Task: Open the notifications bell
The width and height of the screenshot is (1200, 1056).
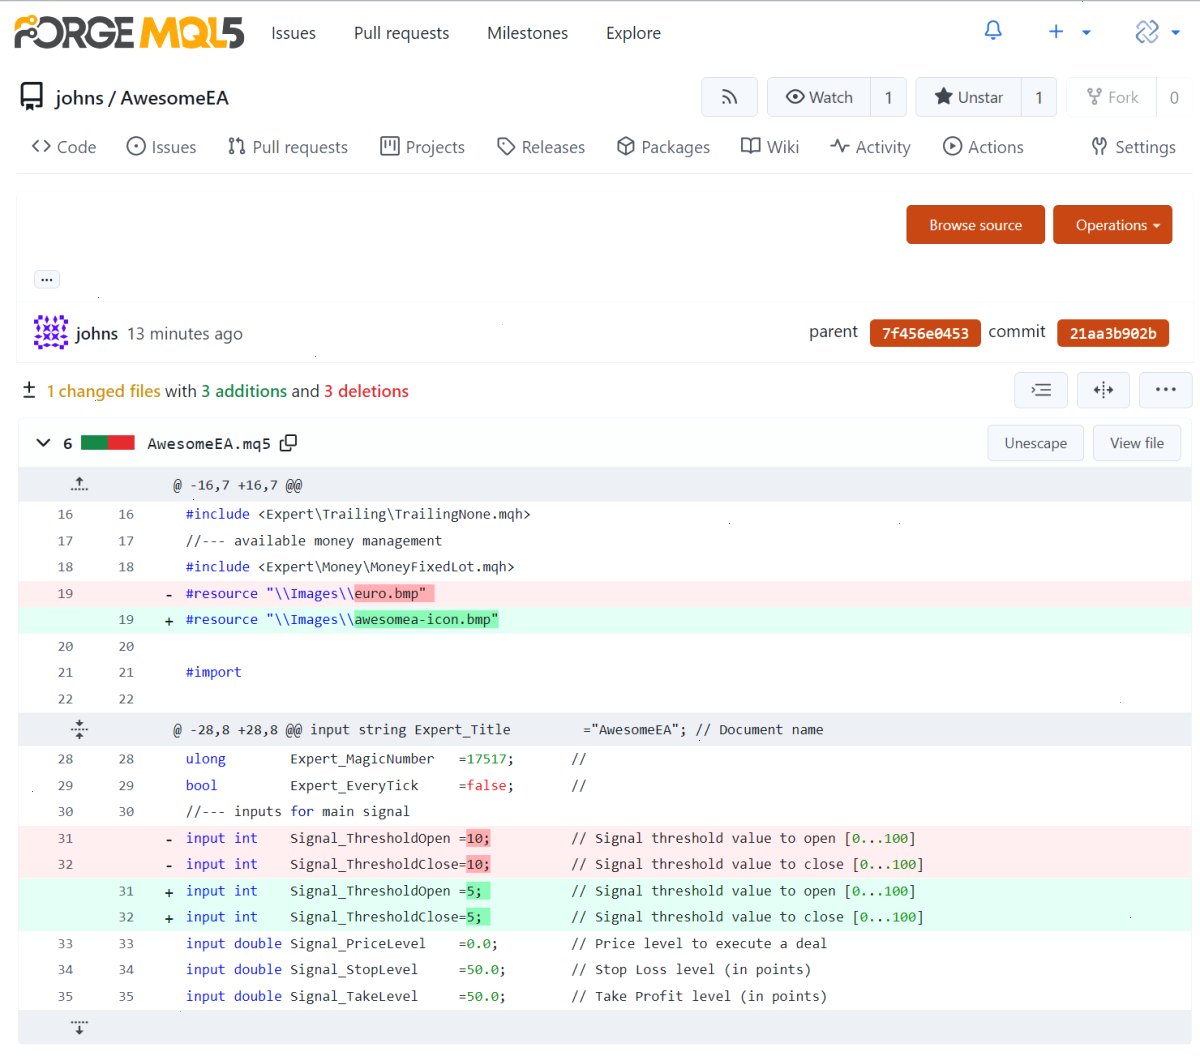Action: (993, 32)
